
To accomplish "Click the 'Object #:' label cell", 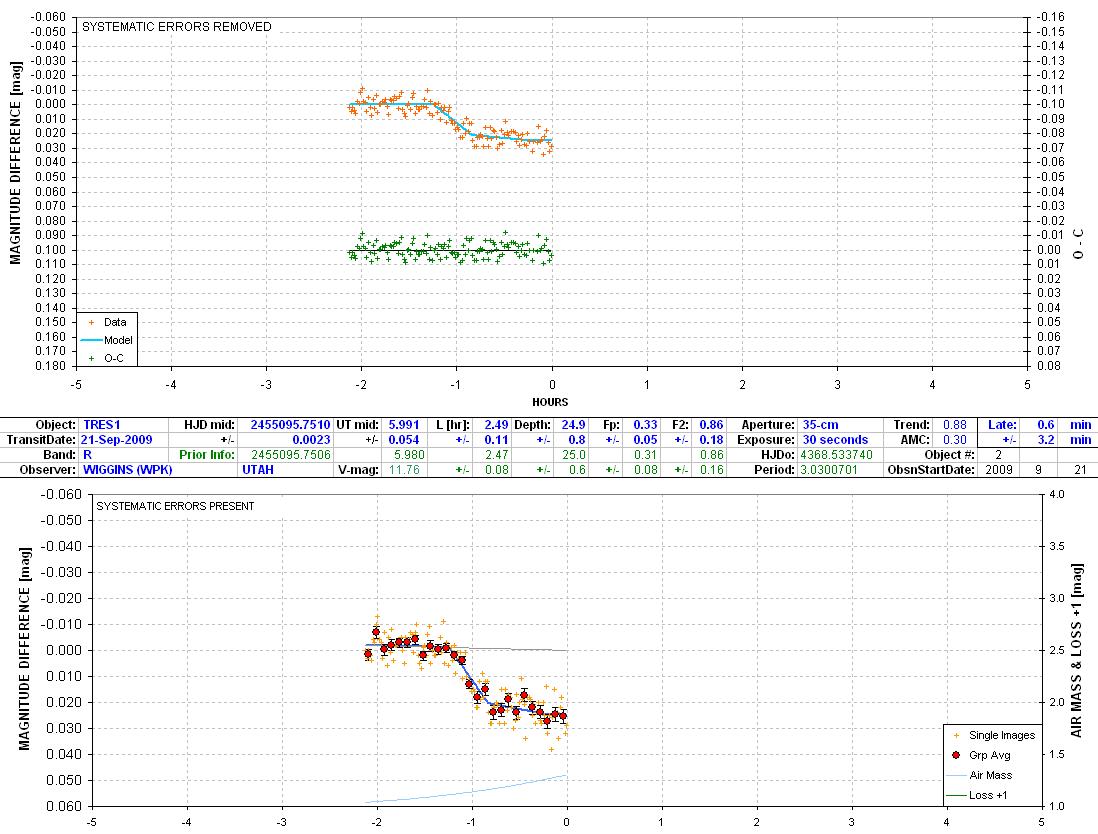I will (x=949, y=454).
